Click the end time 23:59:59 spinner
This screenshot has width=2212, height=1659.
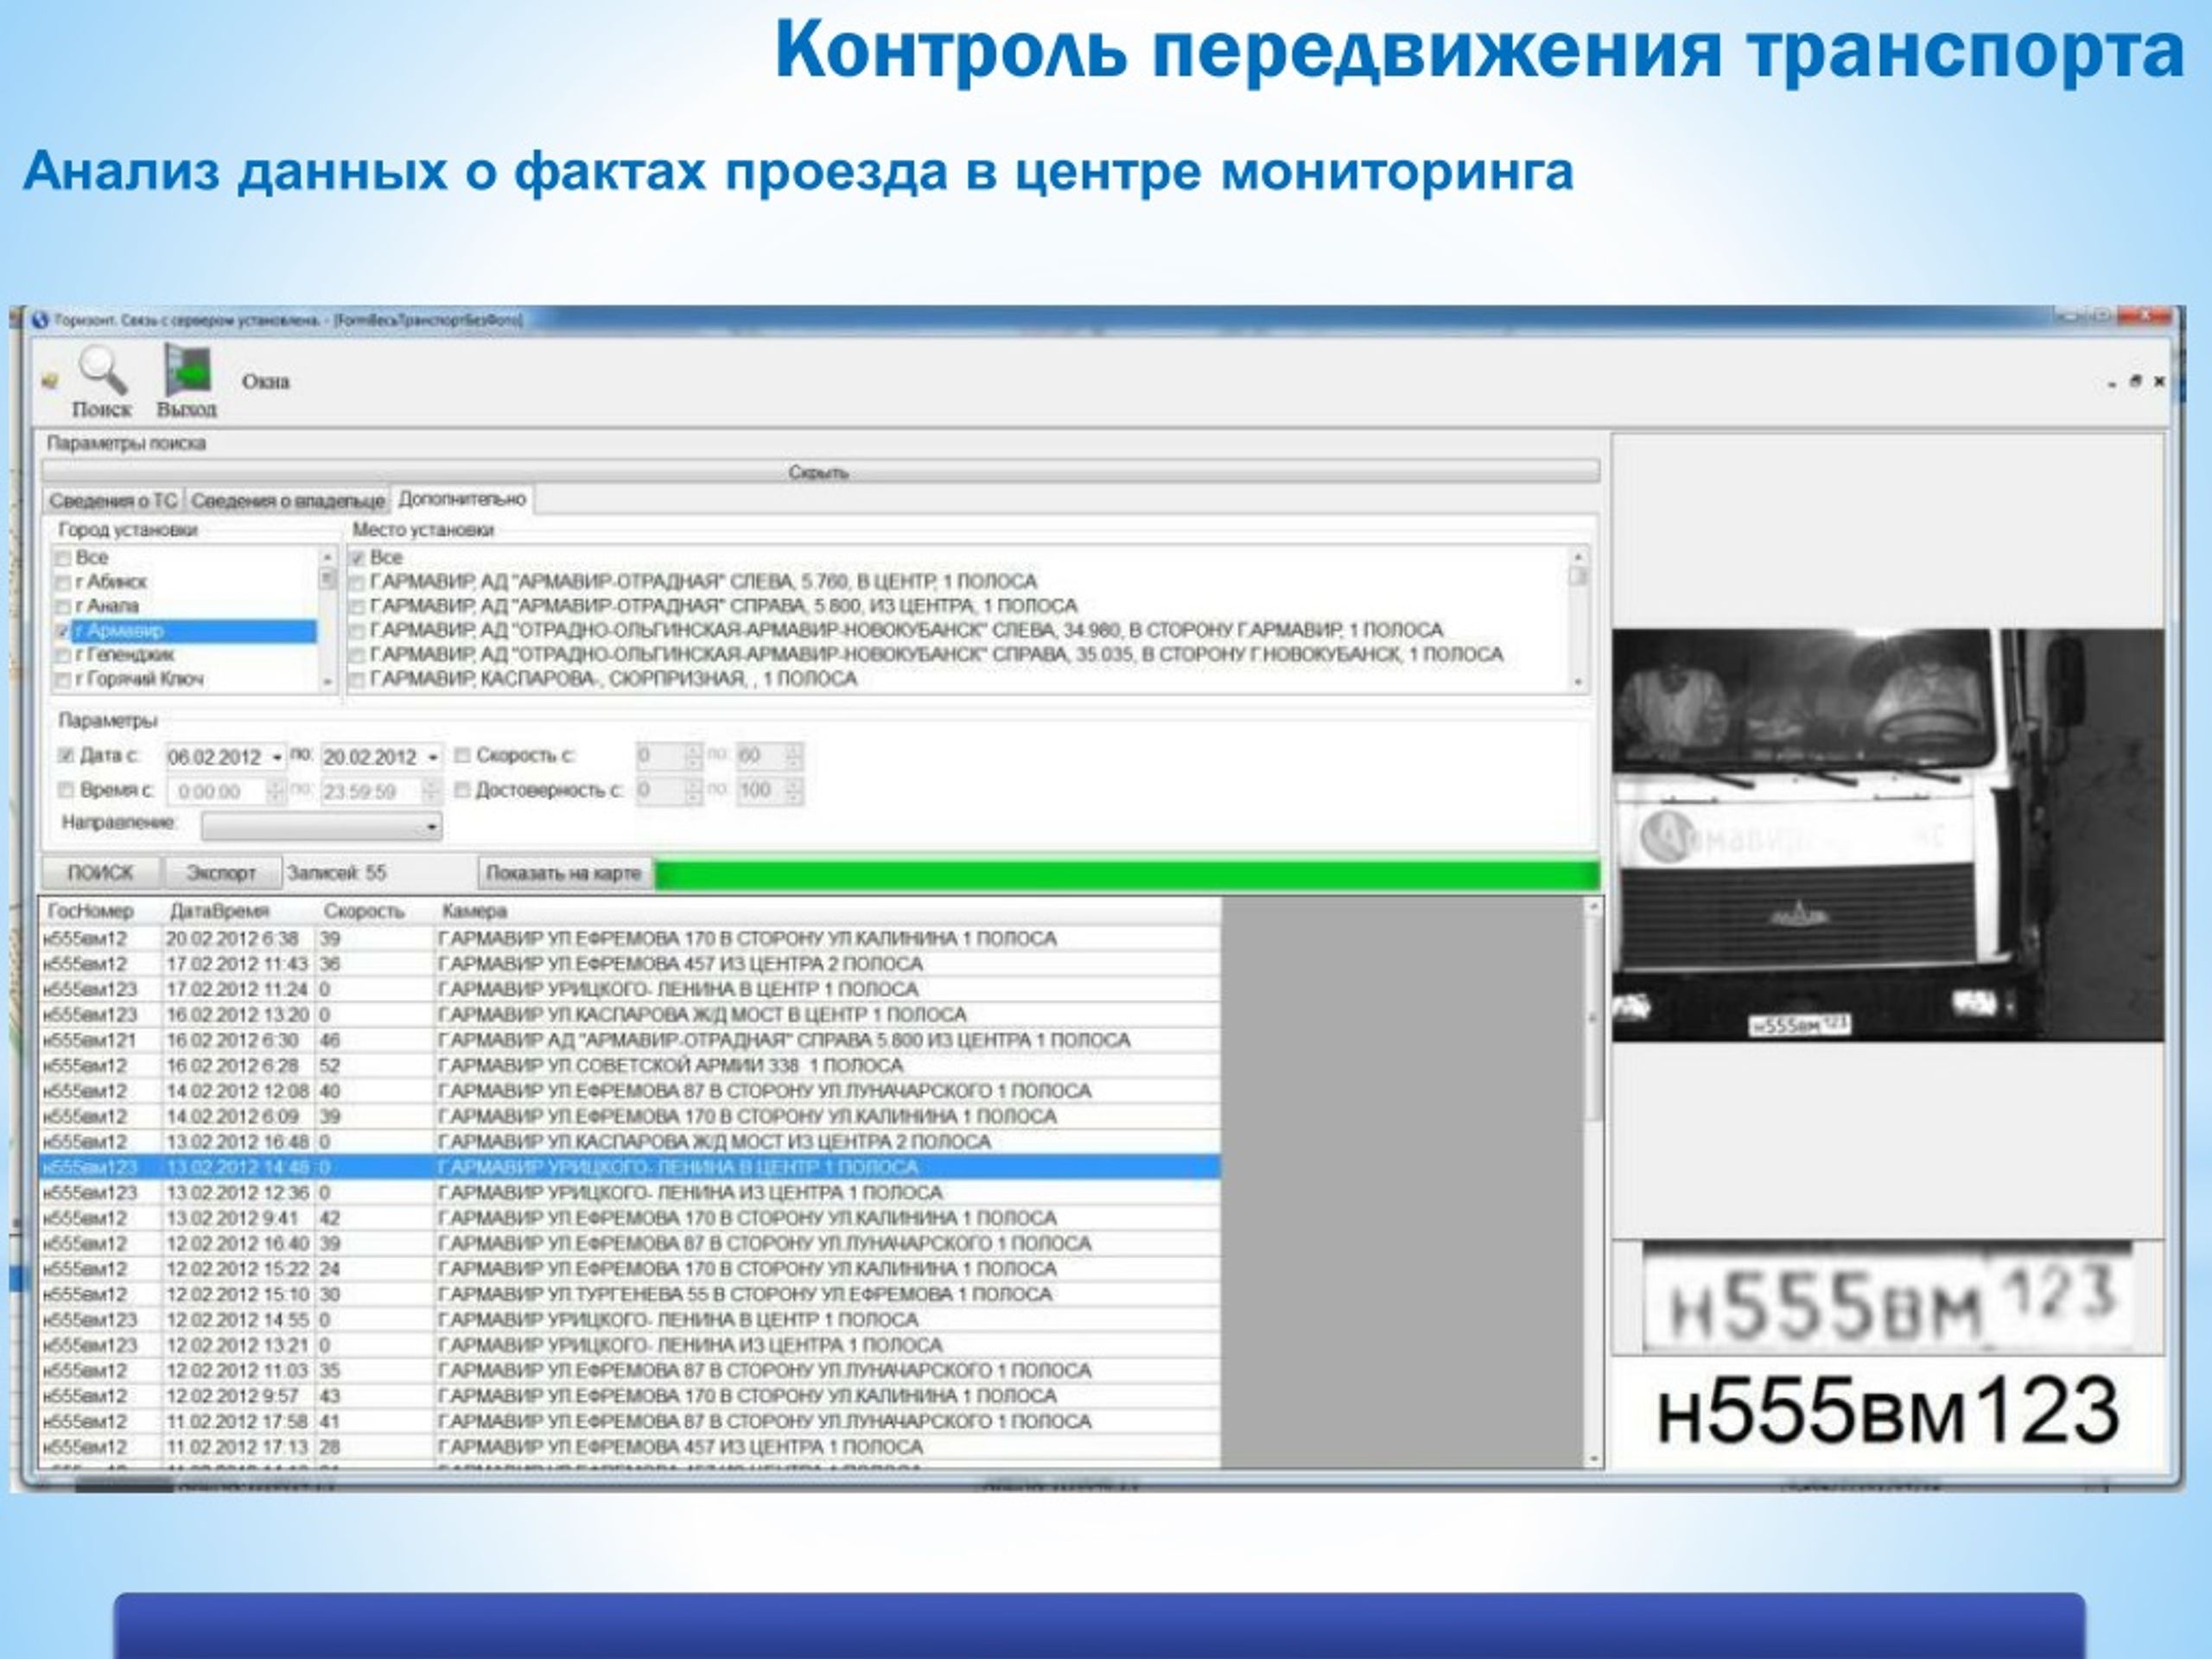point(432,792)
